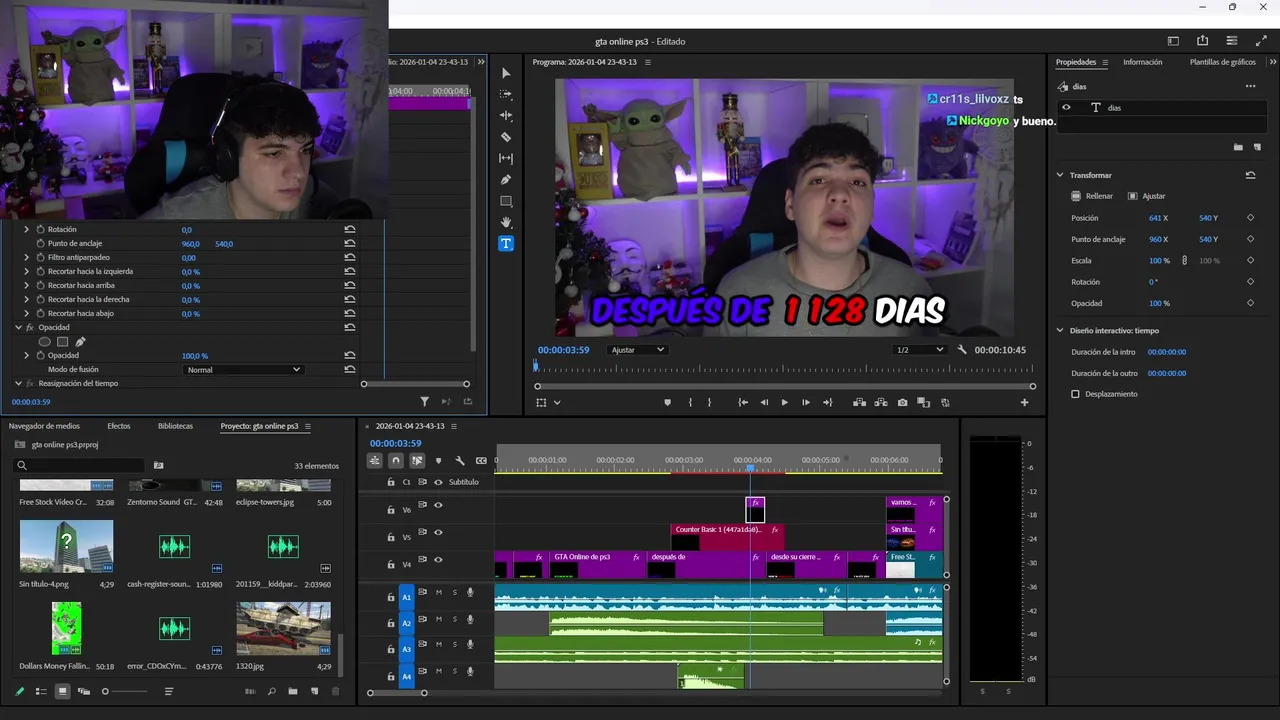Select the Selection tool arrow

click(506, 73)
